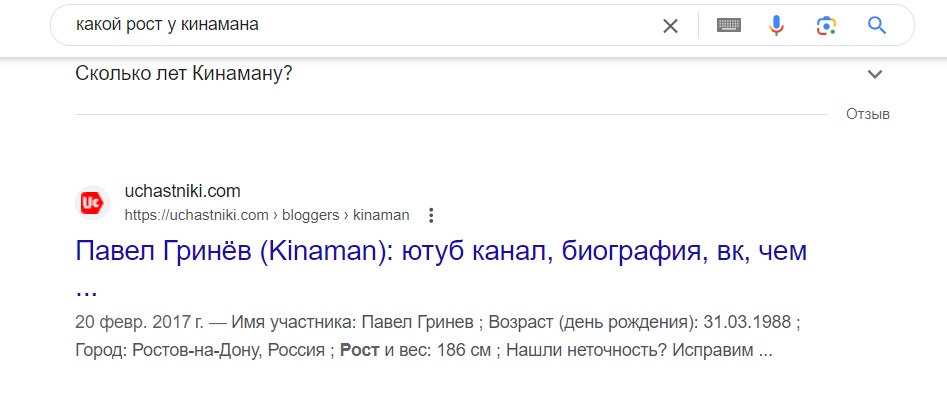Image resolution: width=947 pixels, height=393 pixels.
Task: Open the question "Сколько лет Кинаману?"
Action: [x=184, y=74]
